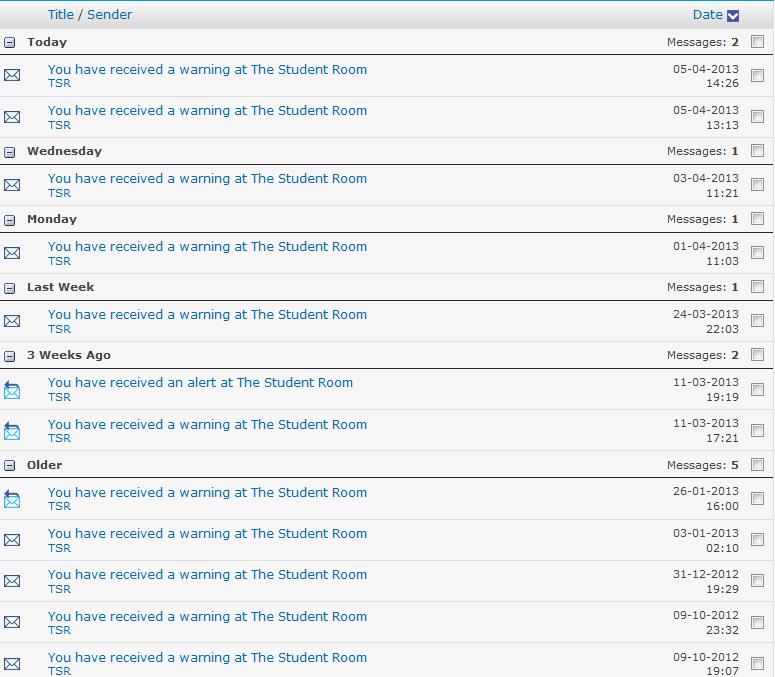Click TSR sender link under the alert message
Screen dimensions: 775x677
pos(59,397)
